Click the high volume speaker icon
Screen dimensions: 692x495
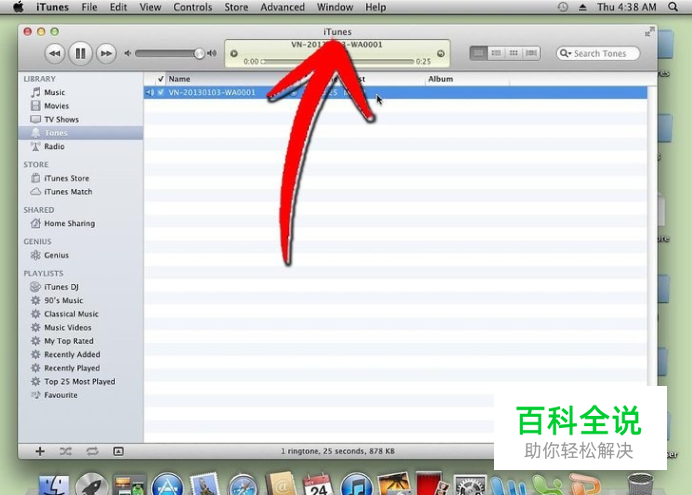click(212, 53)
